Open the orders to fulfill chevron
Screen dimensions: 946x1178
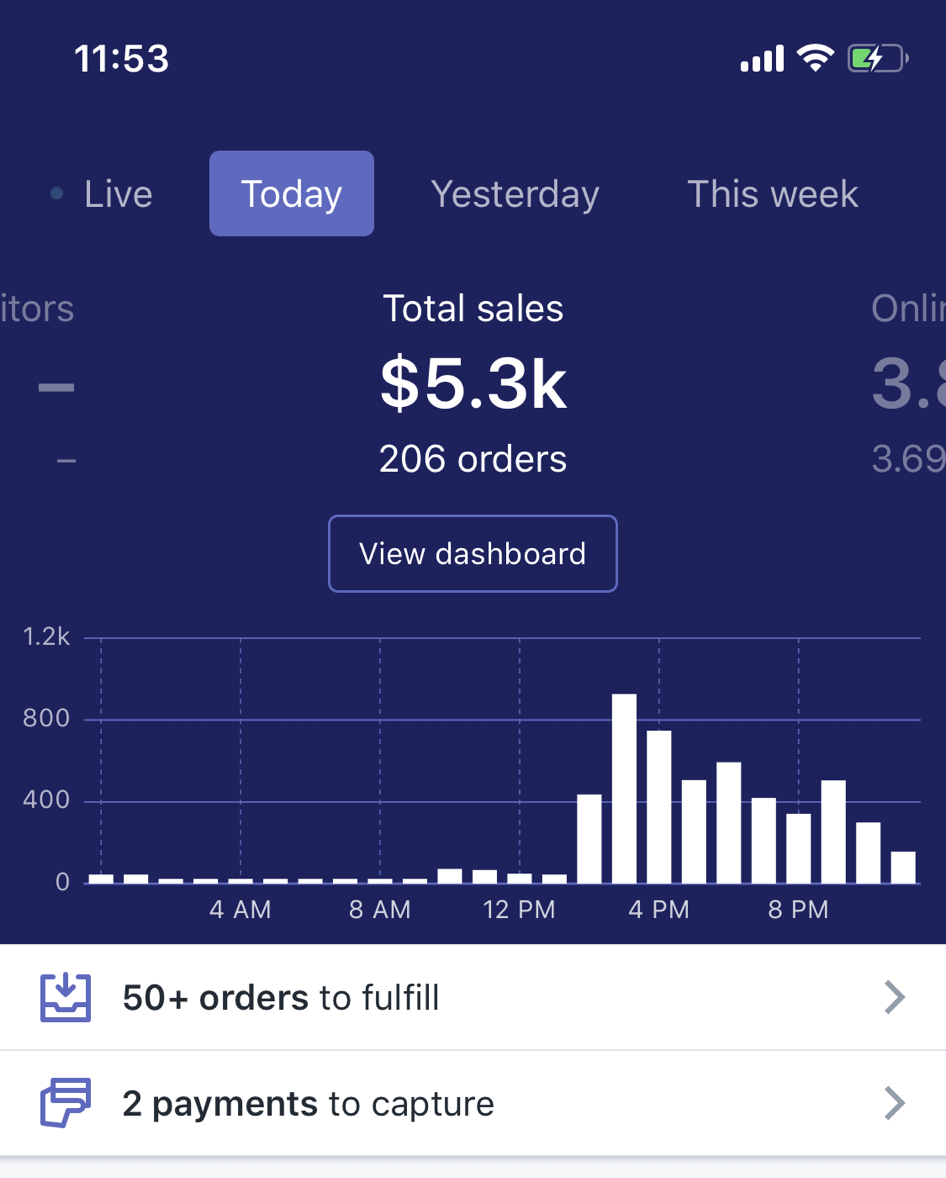point(894,997)
